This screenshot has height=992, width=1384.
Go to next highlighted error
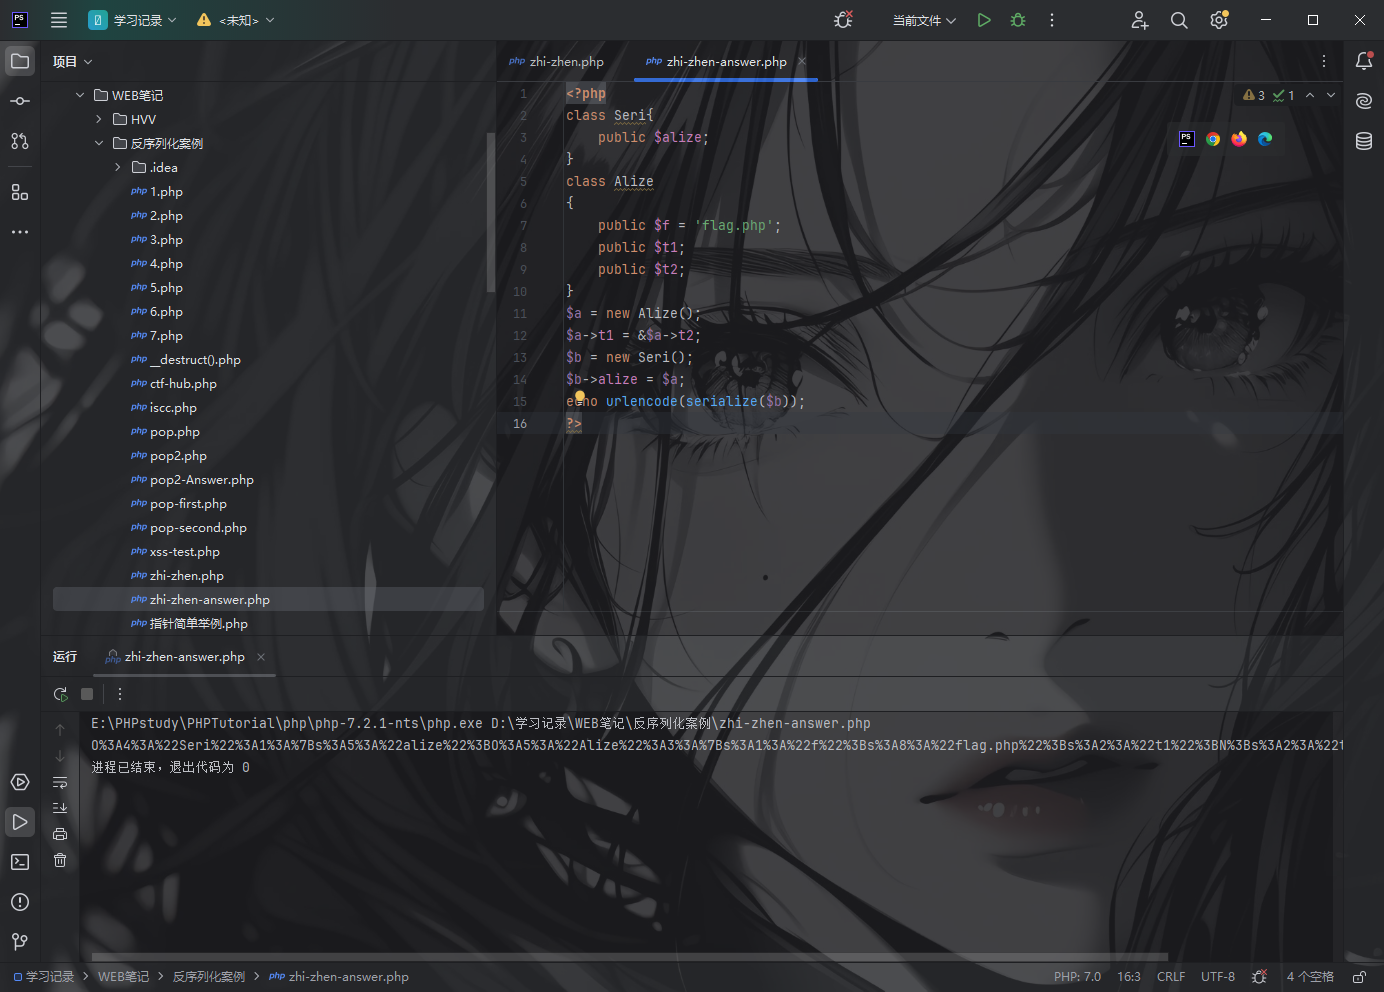1331,95
